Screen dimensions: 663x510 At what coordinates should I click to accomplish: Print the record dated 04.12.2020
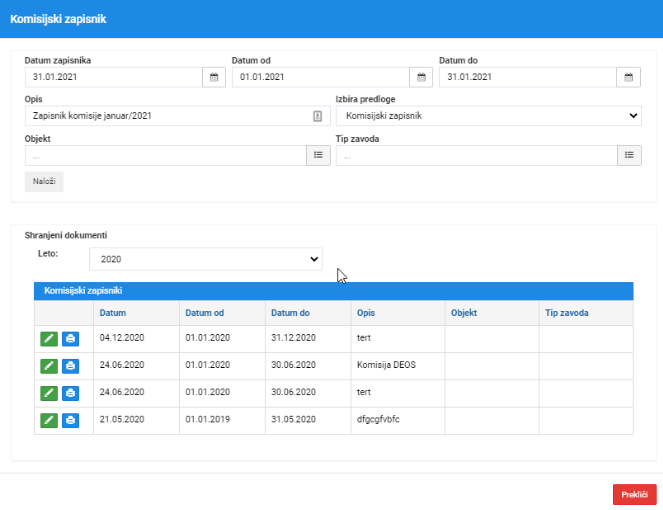click(x=71, y=339)
